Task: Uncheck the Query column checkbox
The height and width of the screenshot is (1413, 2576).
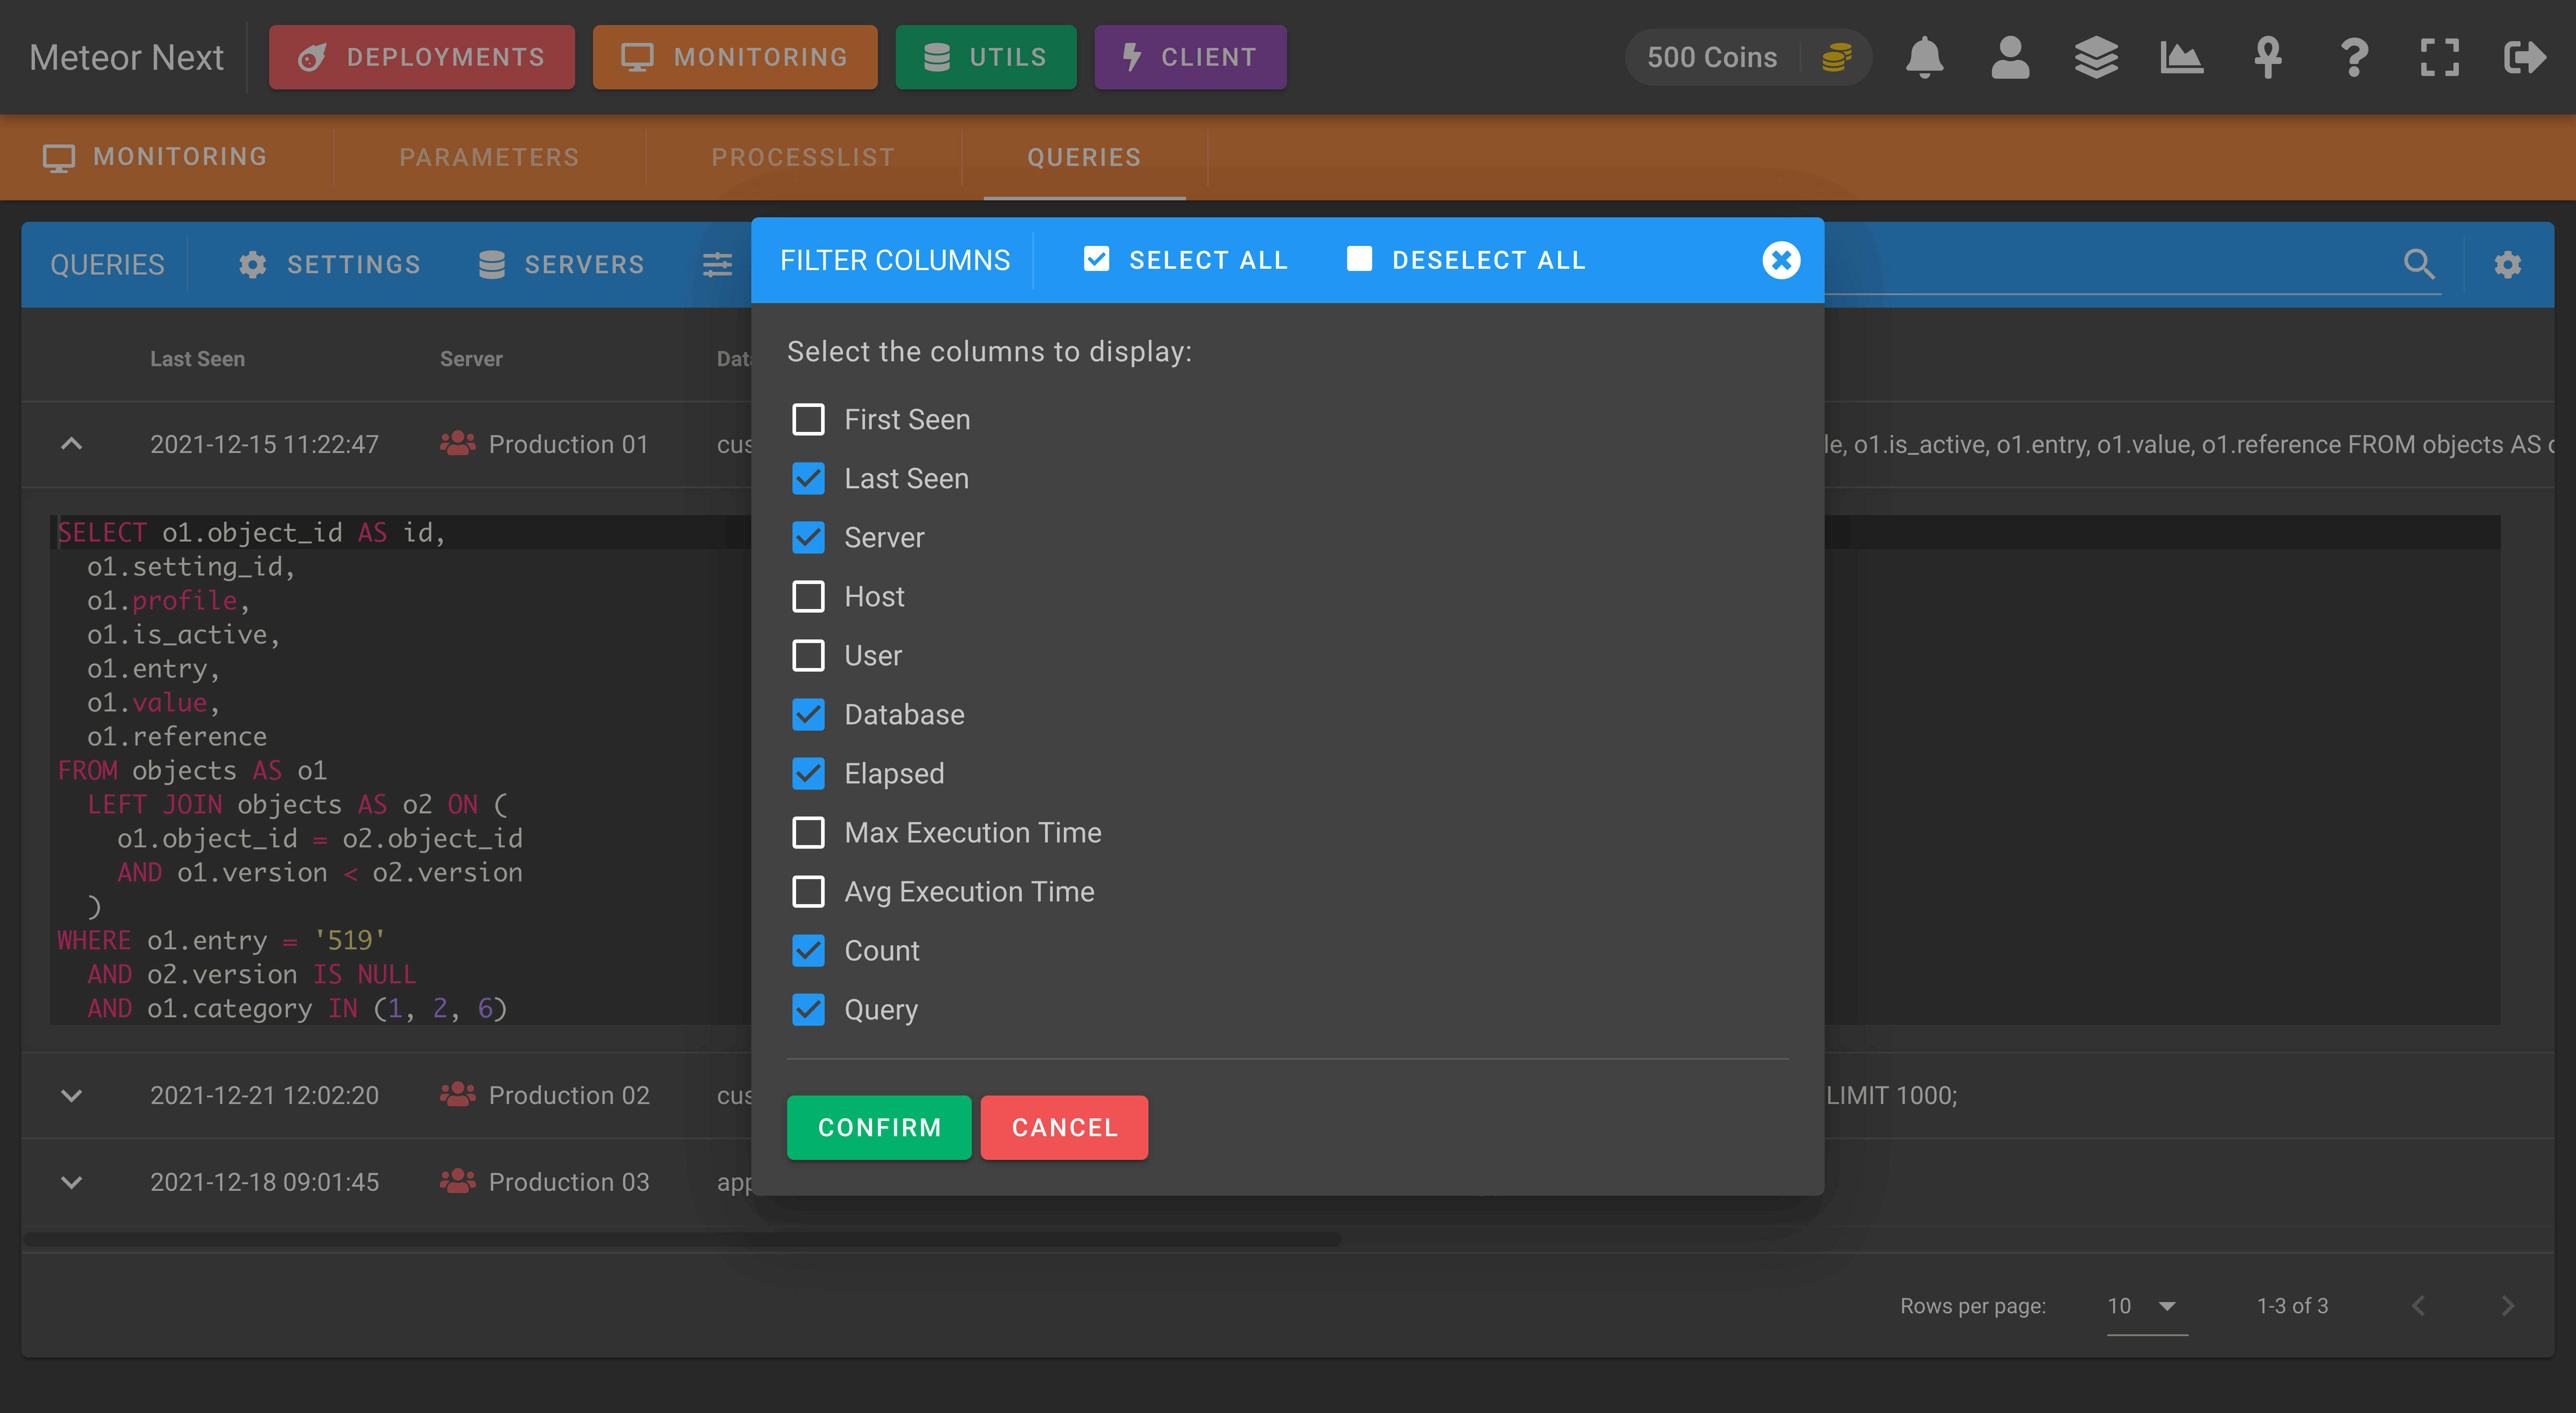Action: (808, 1009)
